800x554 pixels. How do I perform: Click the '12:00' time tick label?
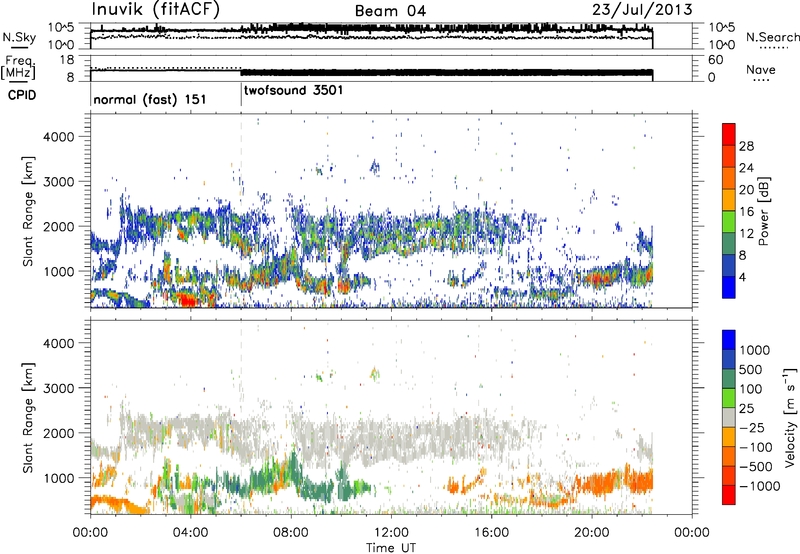coord(391,533)
